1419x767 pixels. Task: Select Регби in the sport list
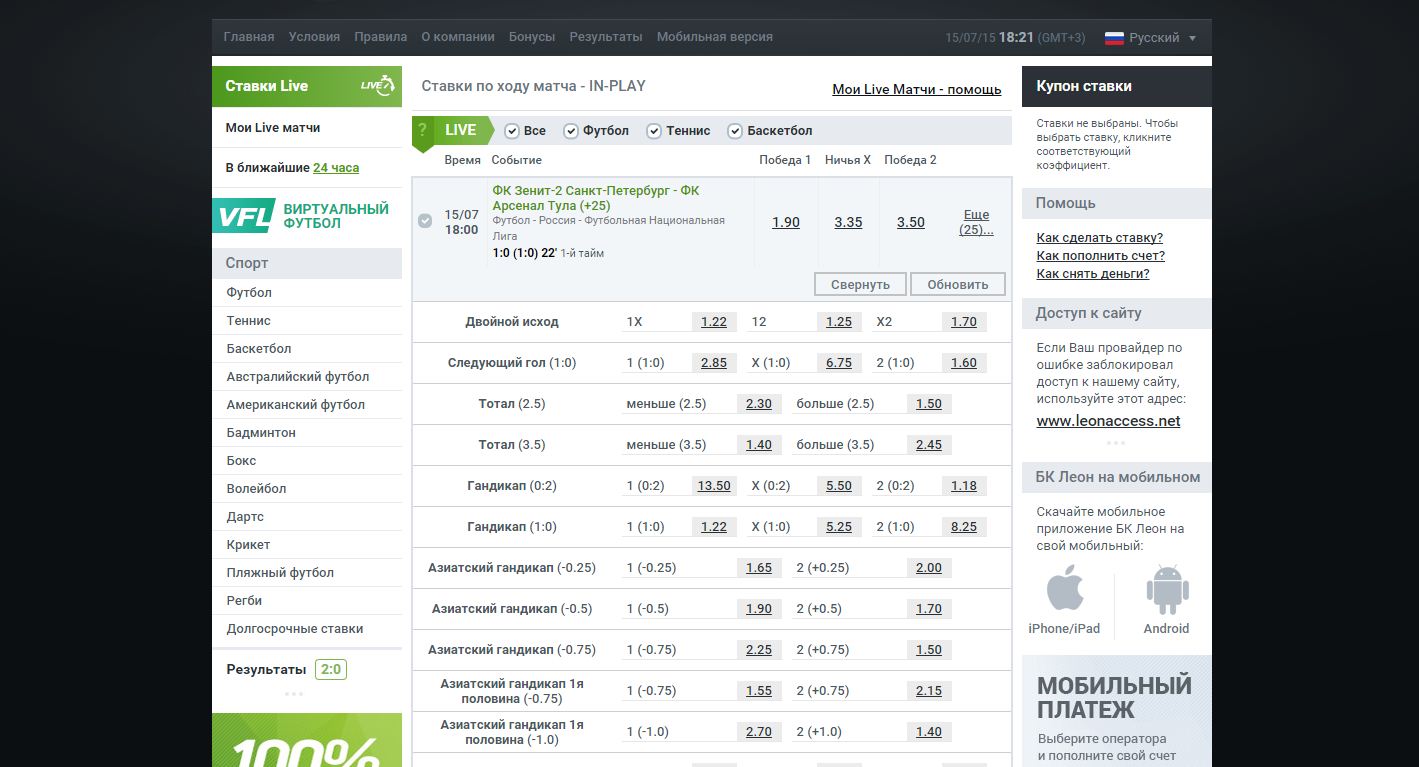(x=244, y=601)
